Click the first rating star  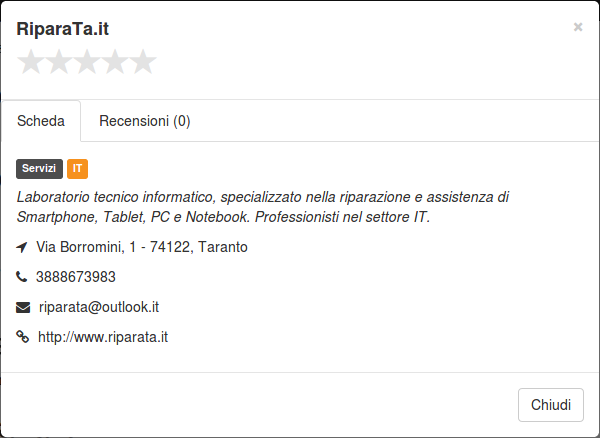(31, 62)
